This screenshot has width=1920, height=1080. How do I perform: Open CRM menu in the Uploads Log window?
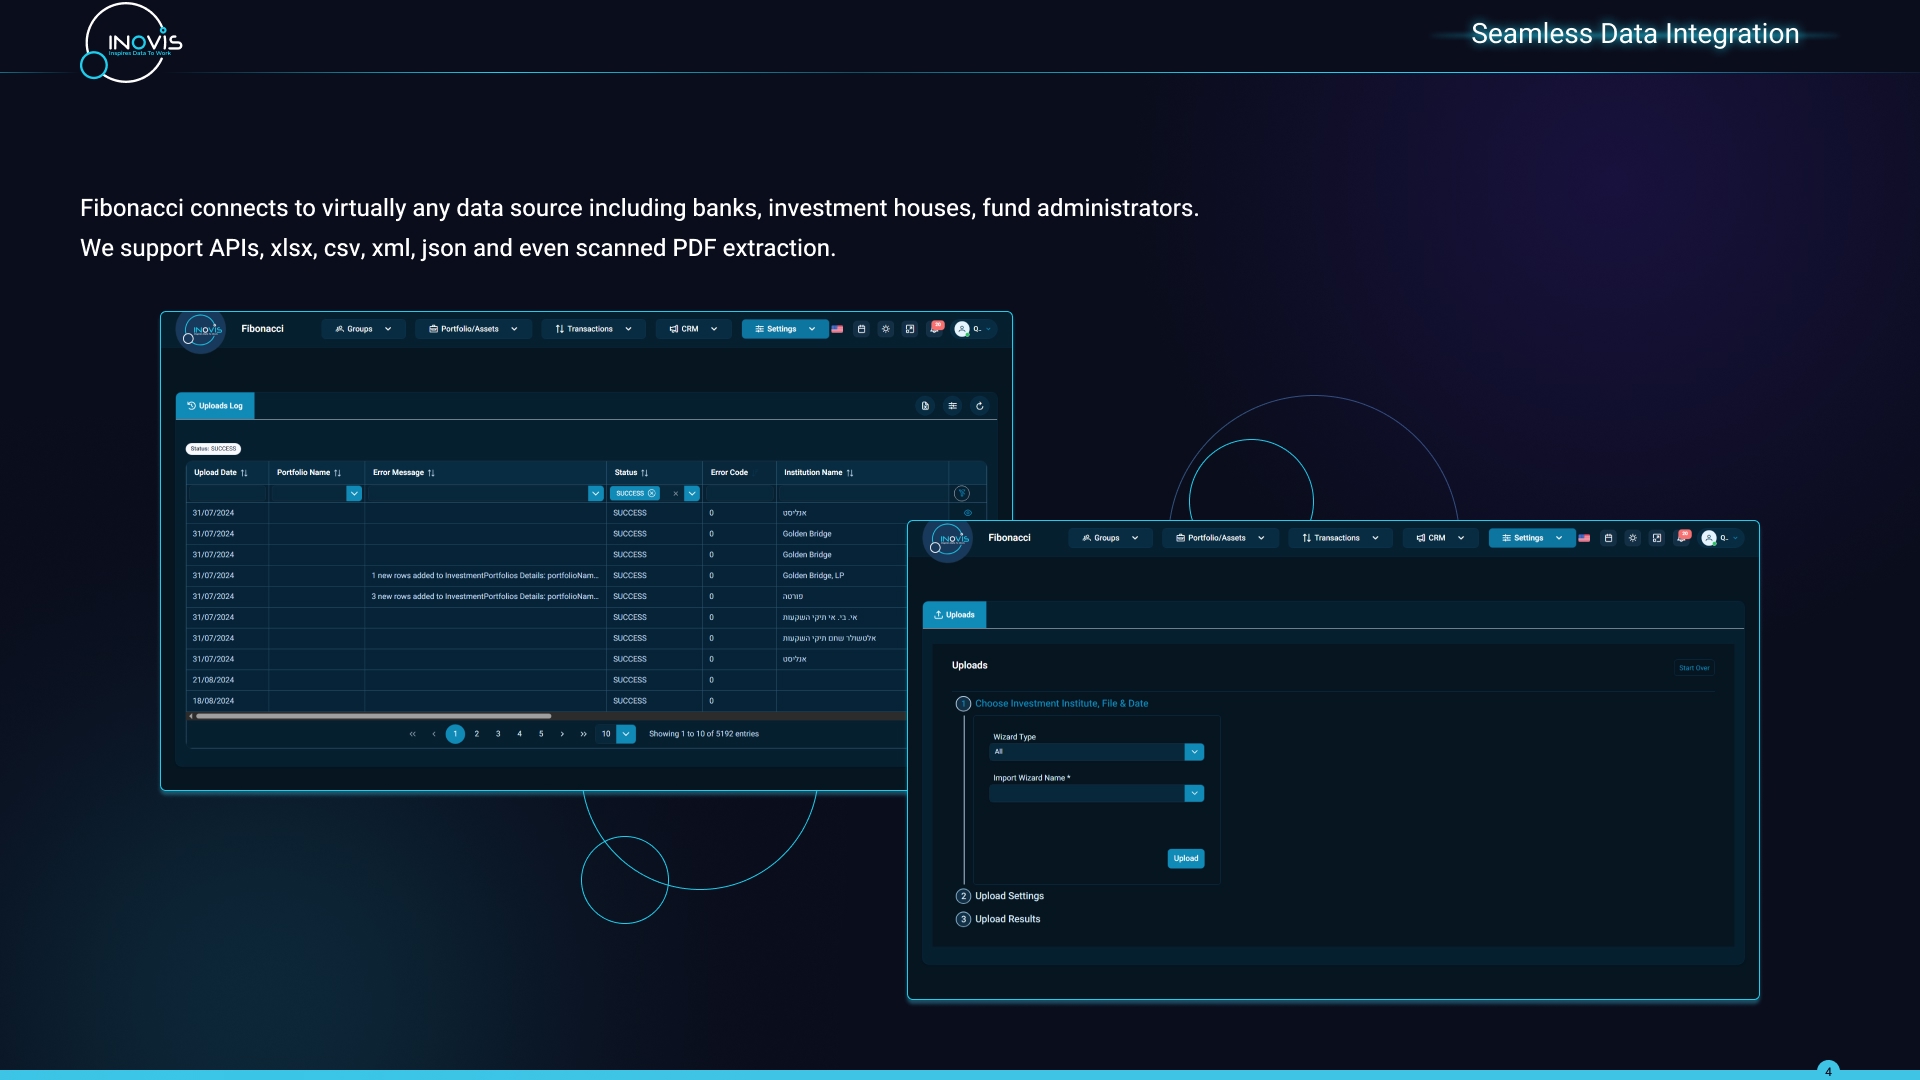point(693,329)
